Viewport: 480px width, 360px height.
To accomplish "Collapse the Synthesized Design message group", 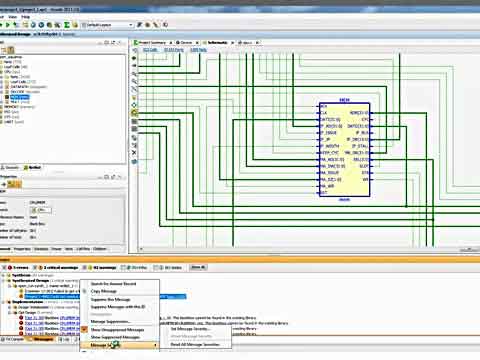I will click(4, 280).
